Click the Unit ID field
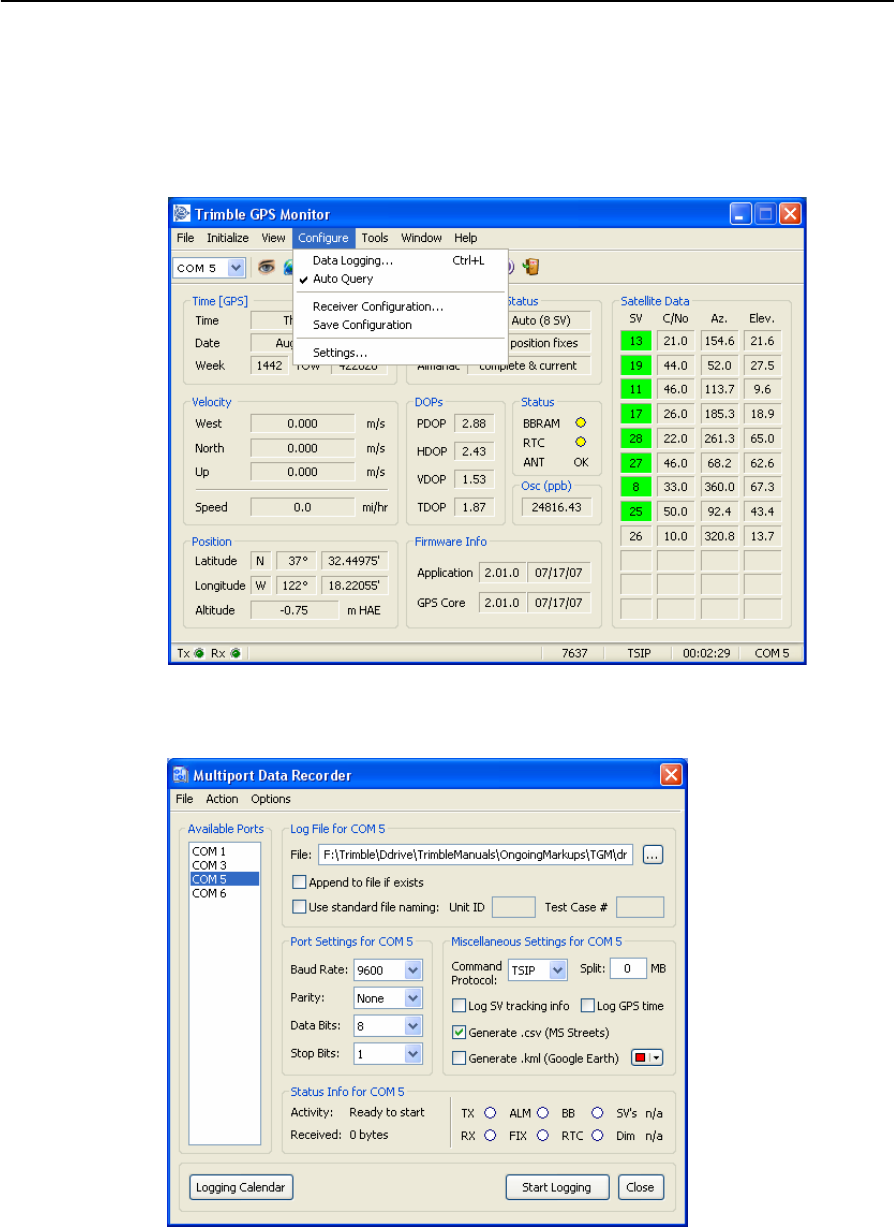Screen dimensions: 894x1227 pyautogui.click(x=514, y=907)
